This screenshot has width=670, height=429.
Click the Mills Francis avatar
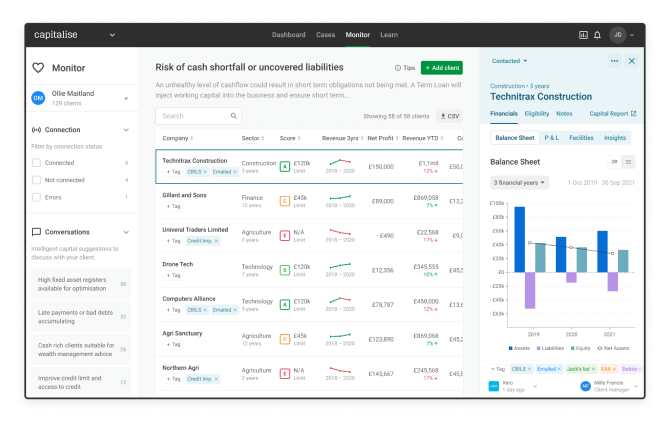[585, 386]
